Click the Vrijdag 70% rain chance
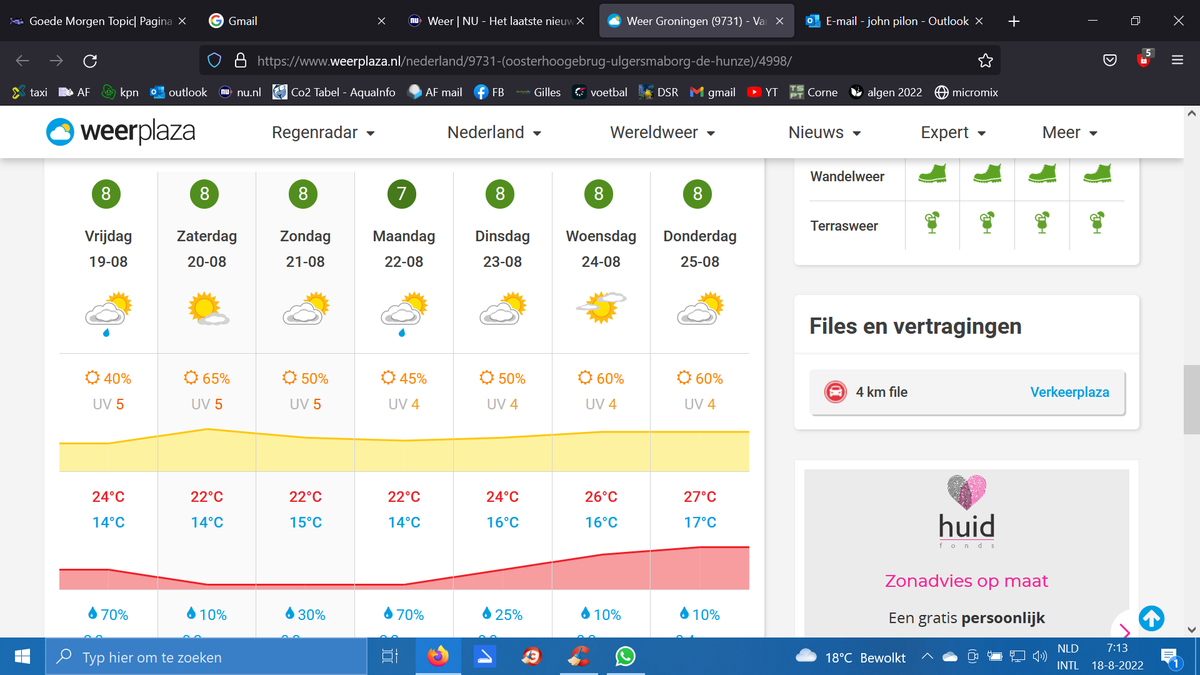Viewport: 1200px width, 675px height. [x=108, y=615]
